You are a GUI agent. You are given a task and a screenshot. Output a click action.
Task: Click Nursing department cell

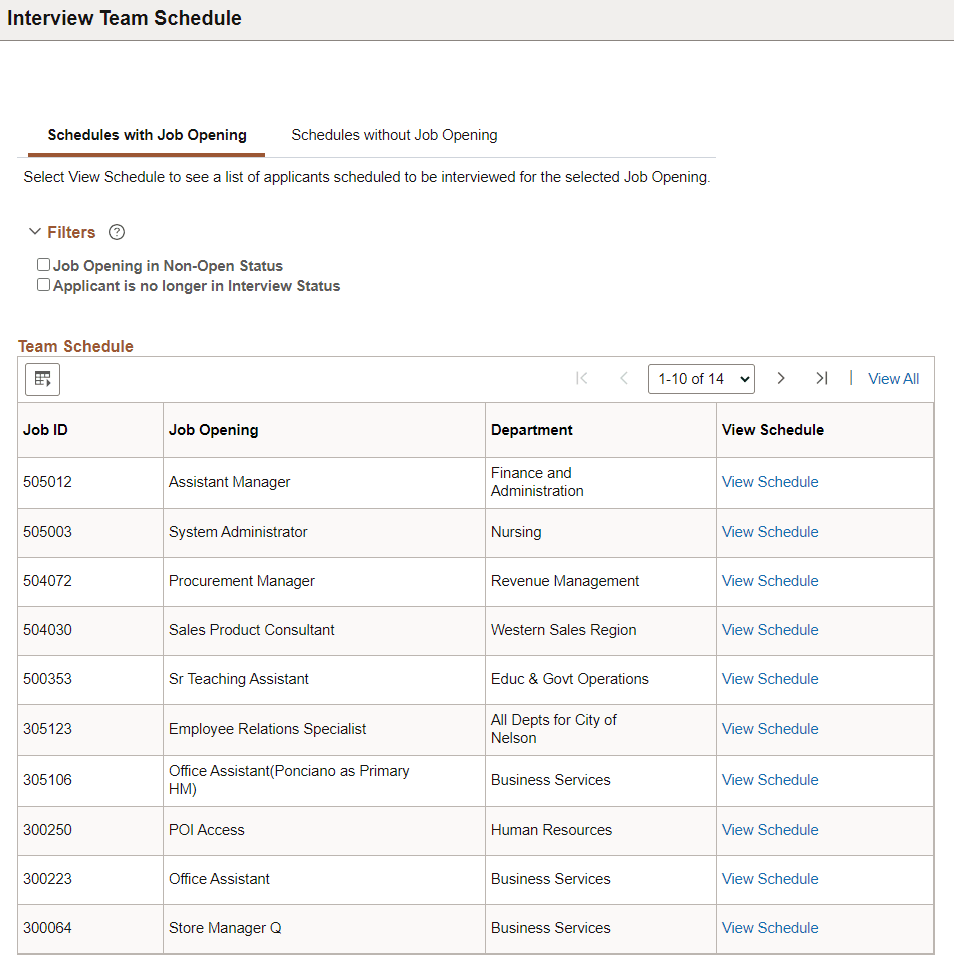point(601,532)
